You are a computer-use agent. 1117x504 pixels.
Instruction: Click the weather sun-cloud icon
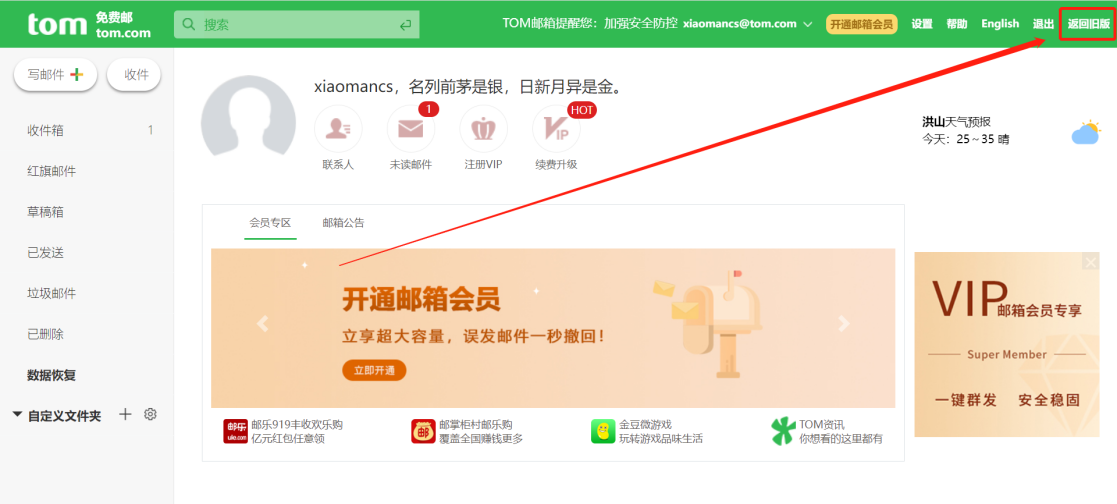tap(1086, 133)
